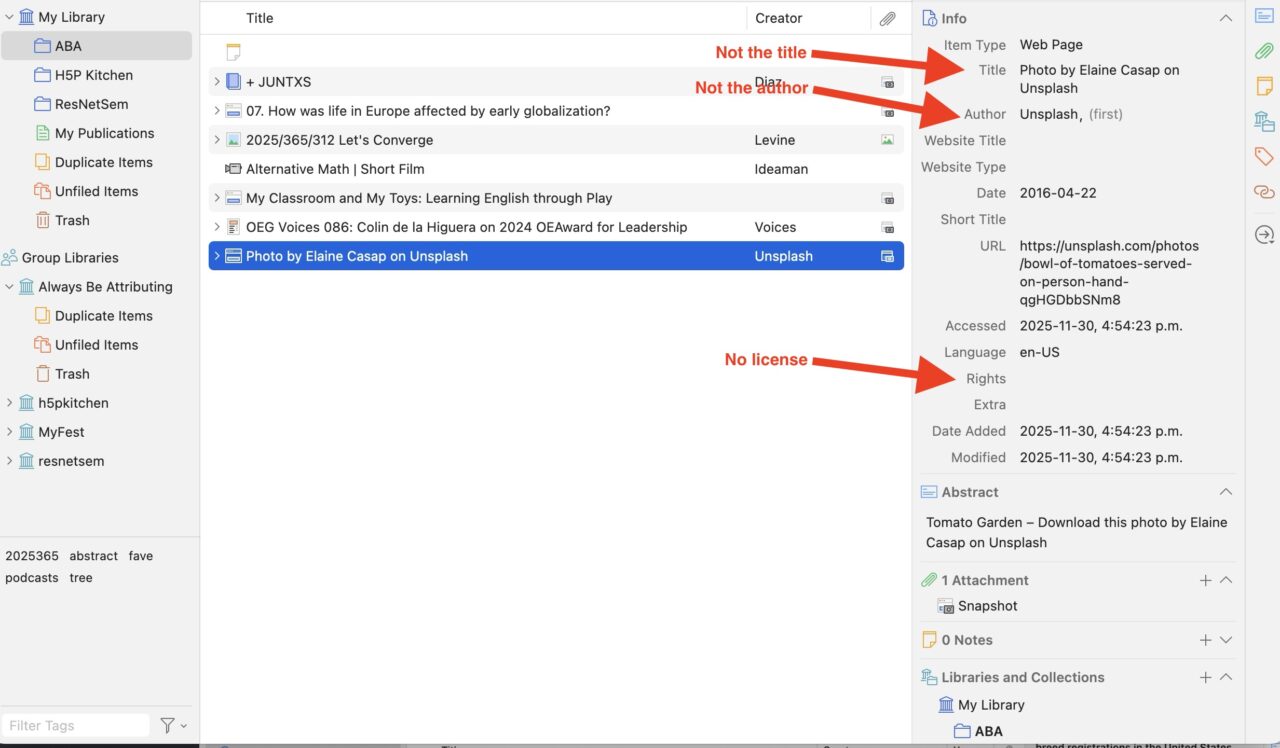Click the Filter Tags search field
Image resolution: width=1280 pixels, height=748 pixels.
[x=75, y=725]
